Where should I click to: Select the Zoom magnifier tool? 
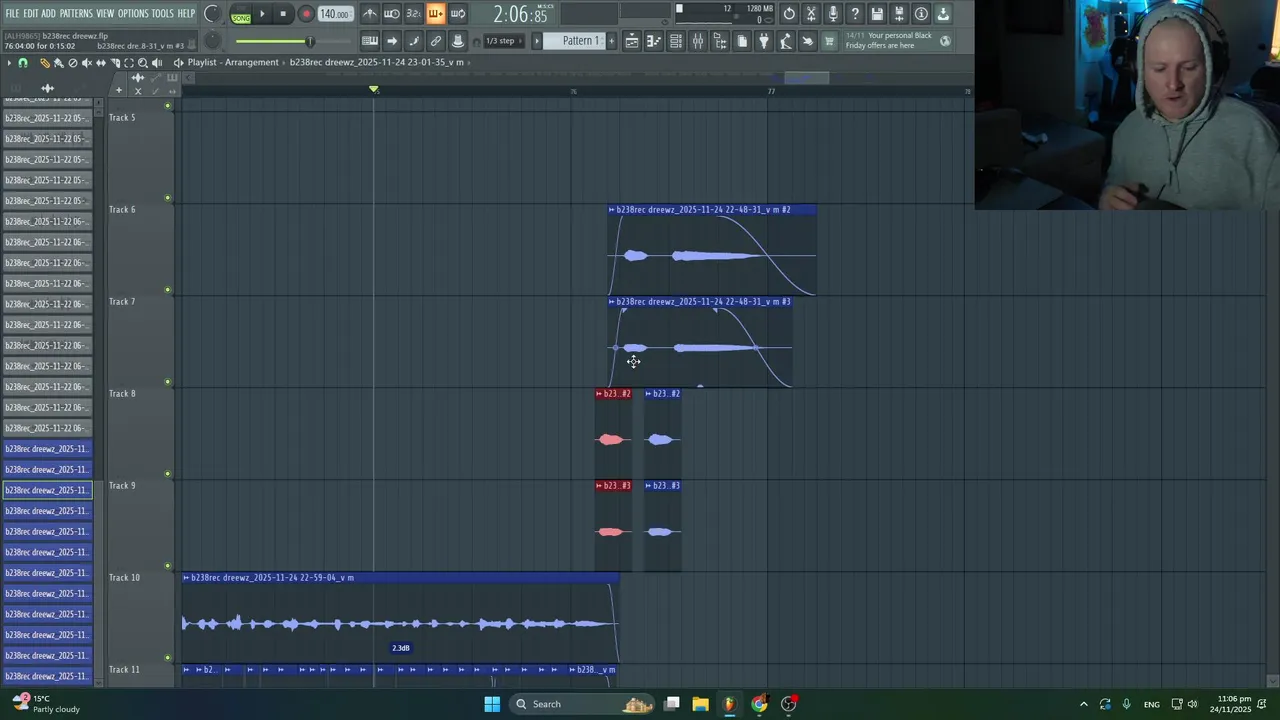tap(143, 63)
